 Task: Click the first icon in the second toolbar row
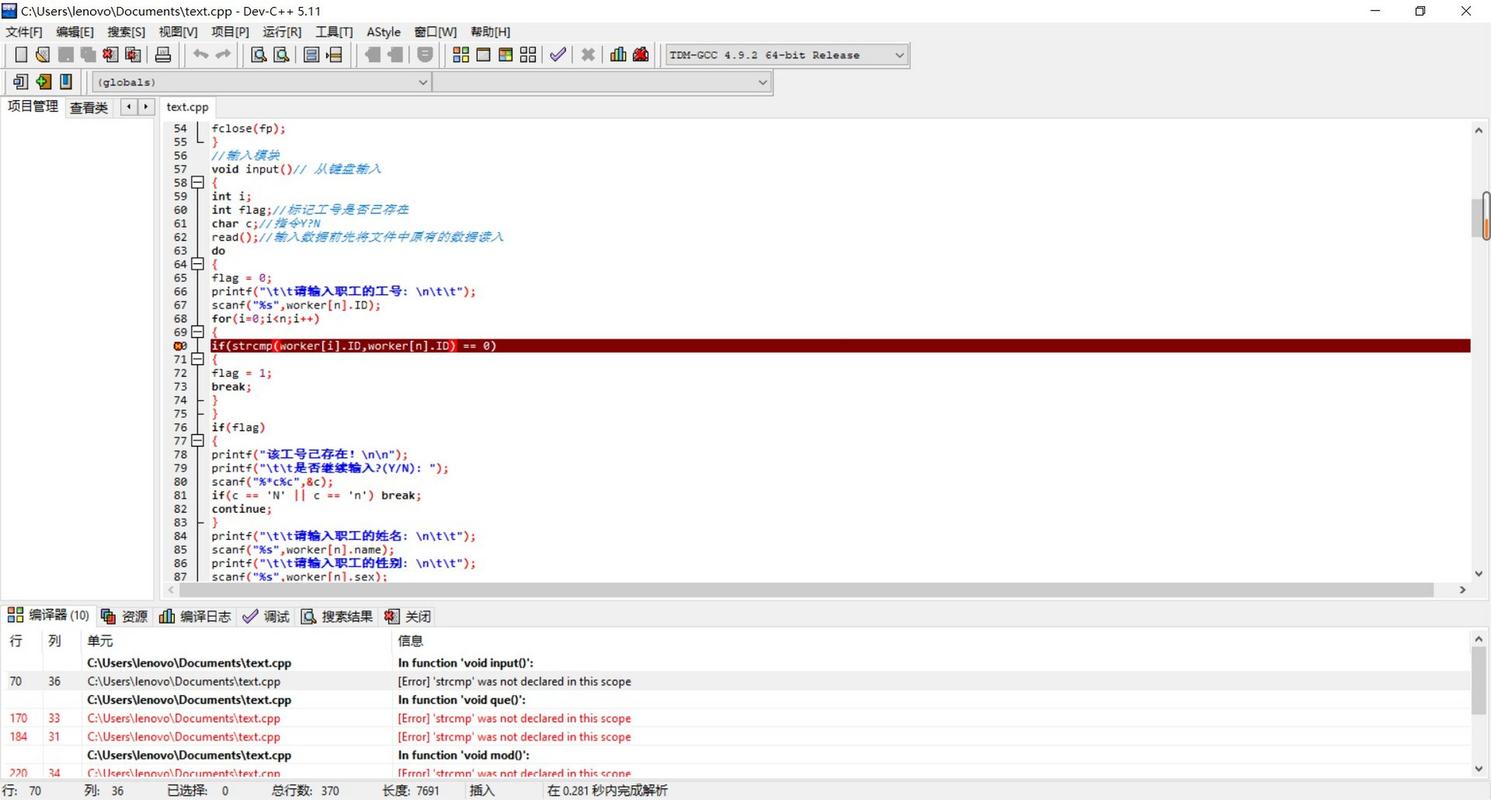(x=20, y=82)
